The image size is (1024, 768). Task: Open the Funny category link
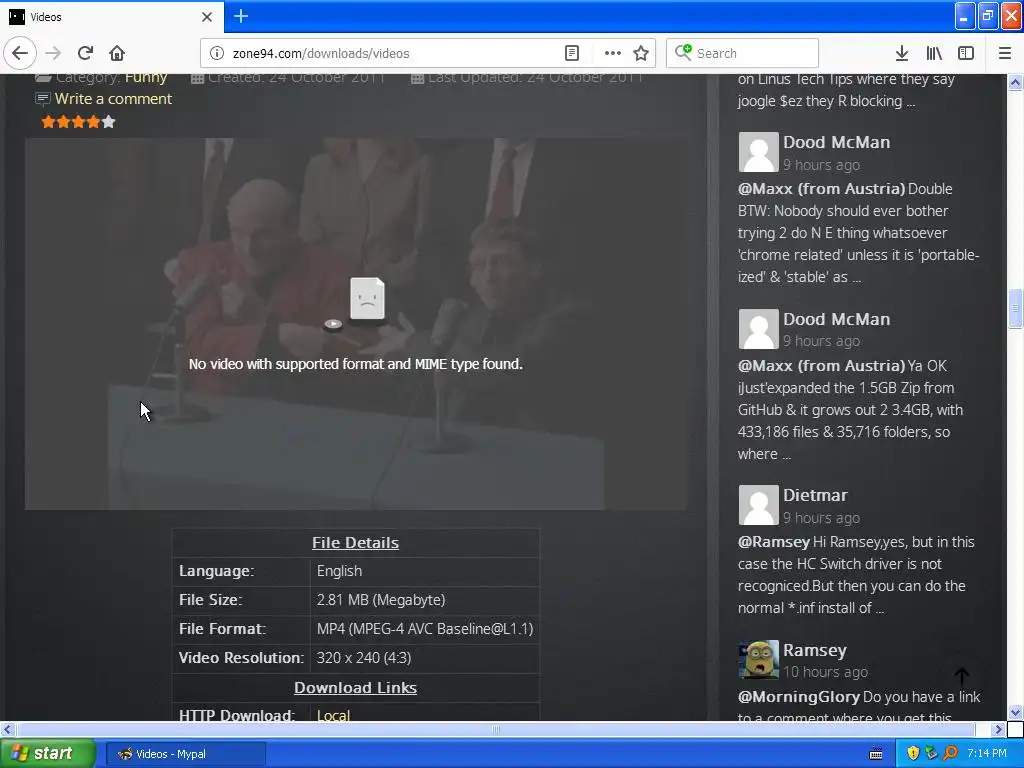click(x=146, y=77)
